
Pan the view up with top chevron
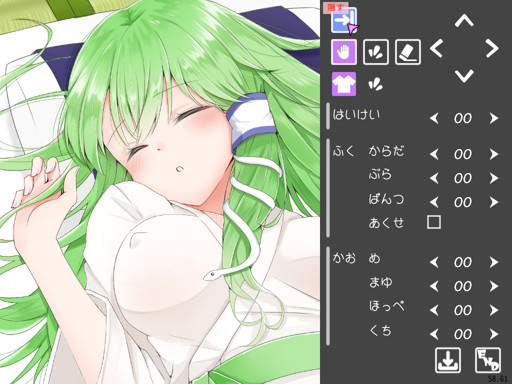click(x=464, y=22)
